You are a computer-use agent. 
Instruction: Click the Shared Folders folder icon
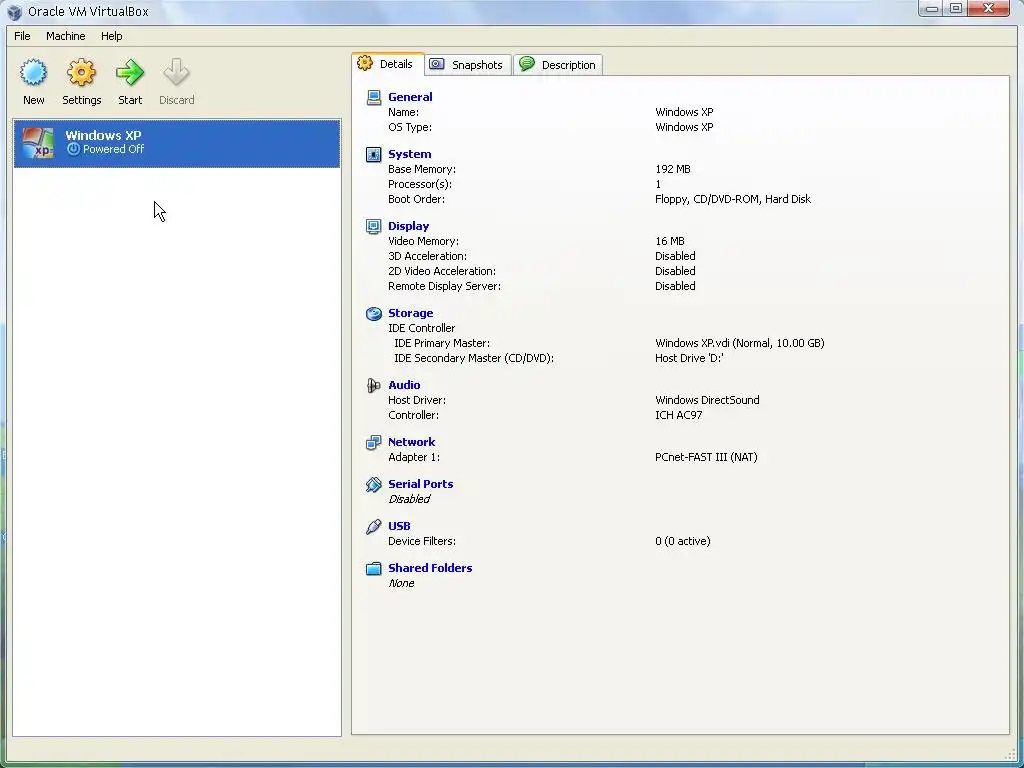[374, 568]
